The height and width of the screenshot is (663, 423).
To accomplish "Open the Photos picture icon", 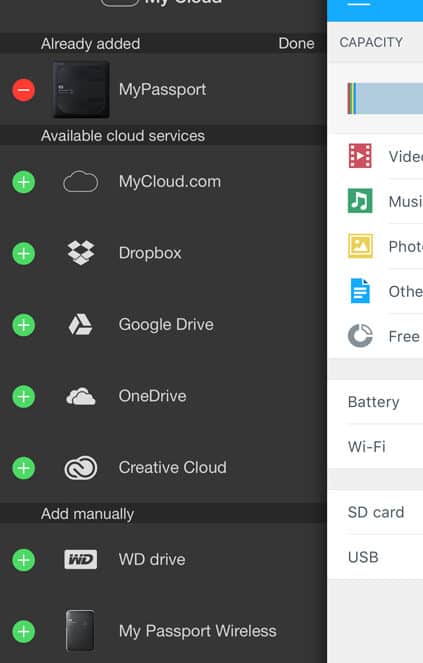I will [360, 246].
